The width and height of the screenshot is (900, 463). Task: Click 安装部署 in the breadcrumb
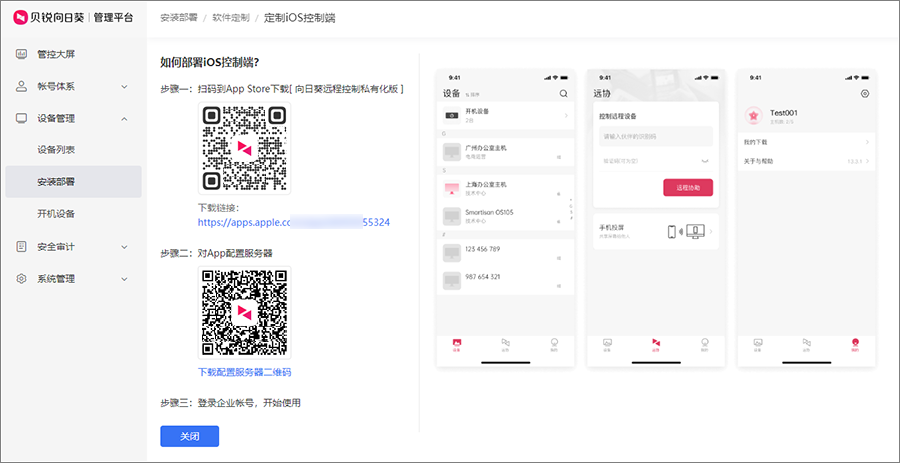click(x=179, y=18)
